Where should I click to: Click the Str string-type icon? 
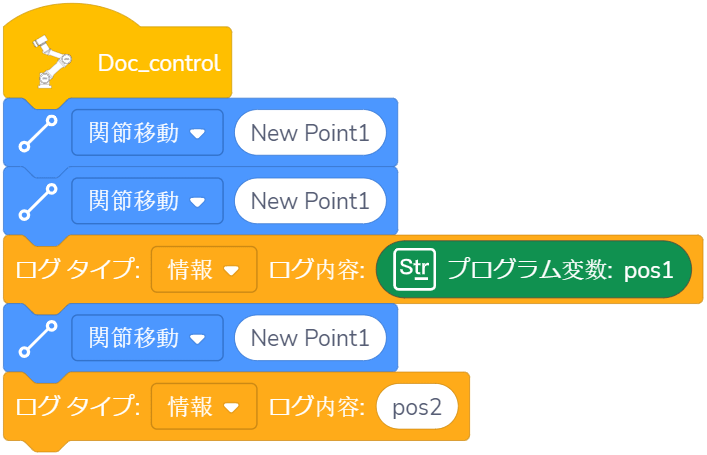[x=412, y=269]
